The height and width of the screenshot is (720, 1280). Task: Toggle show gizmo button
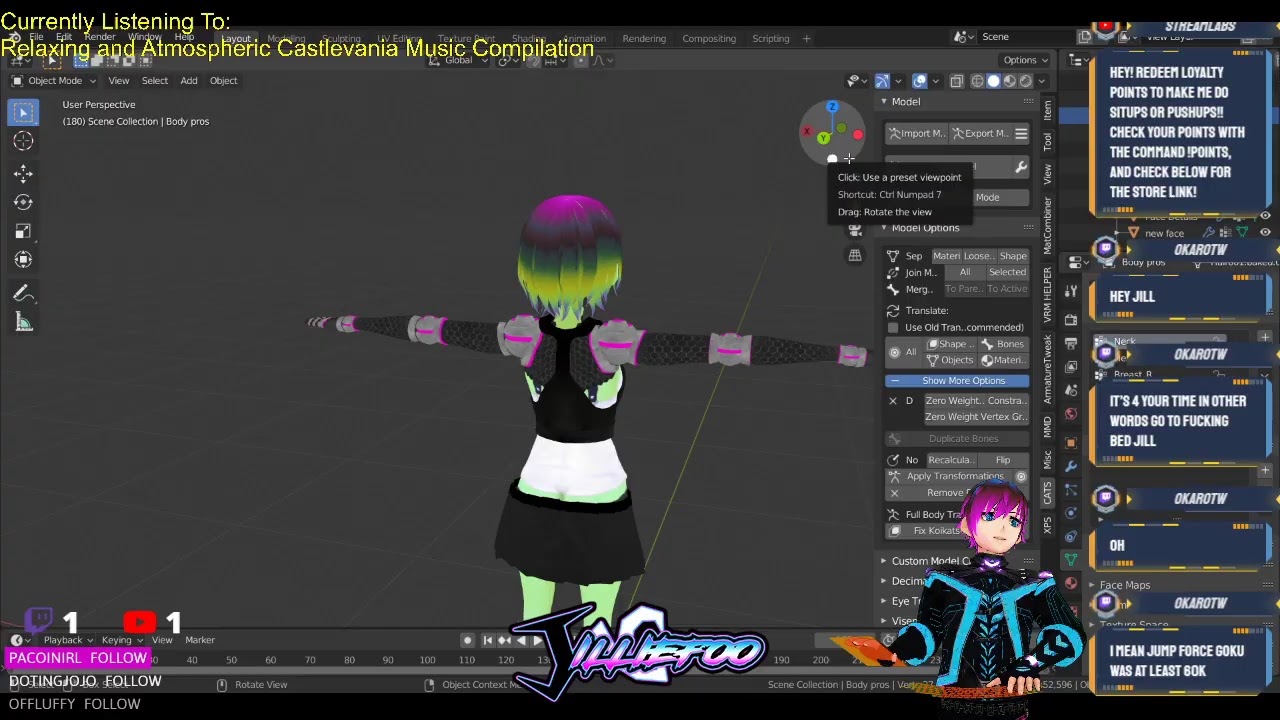click(x=882, y=81)
